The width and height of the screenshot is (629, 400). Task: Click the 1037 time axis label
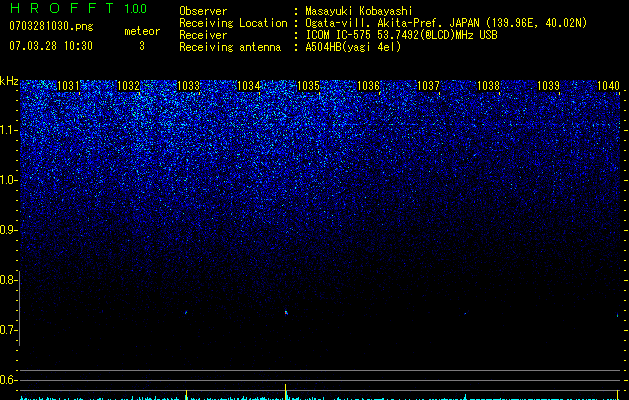428,86
